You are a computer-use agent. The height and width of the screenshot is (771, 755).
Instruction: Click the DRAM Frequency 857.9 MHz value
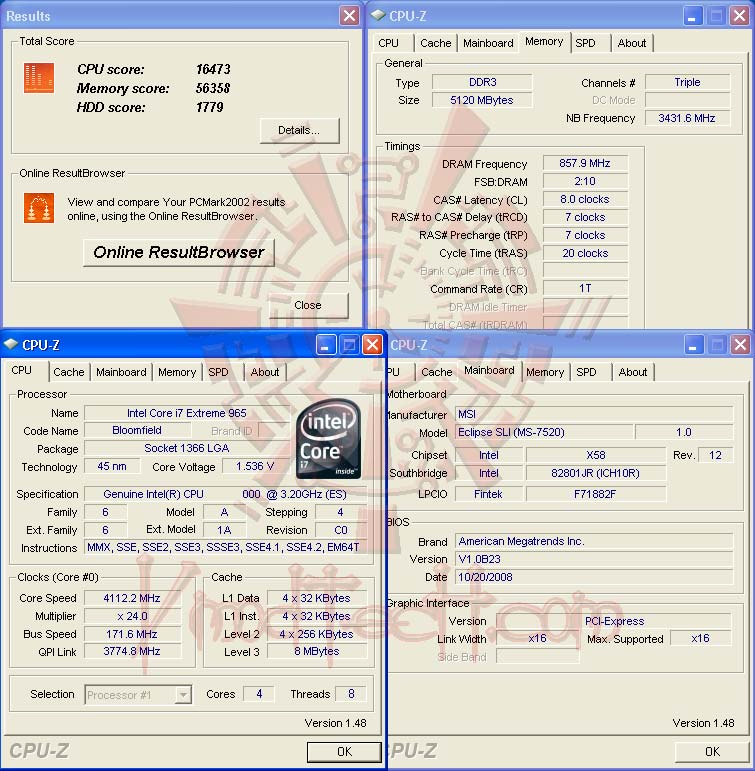(x=585, y=163)
